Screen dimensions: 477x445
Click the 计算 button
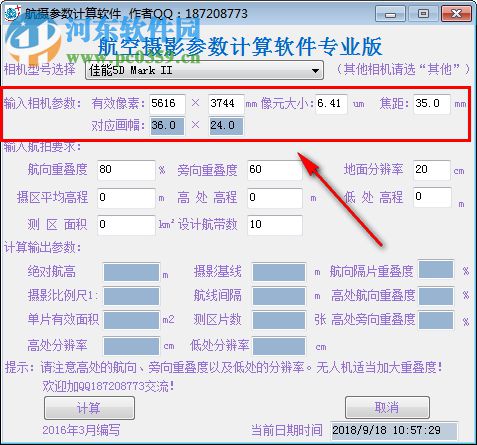pyautogui.click(x=89, y=408)
